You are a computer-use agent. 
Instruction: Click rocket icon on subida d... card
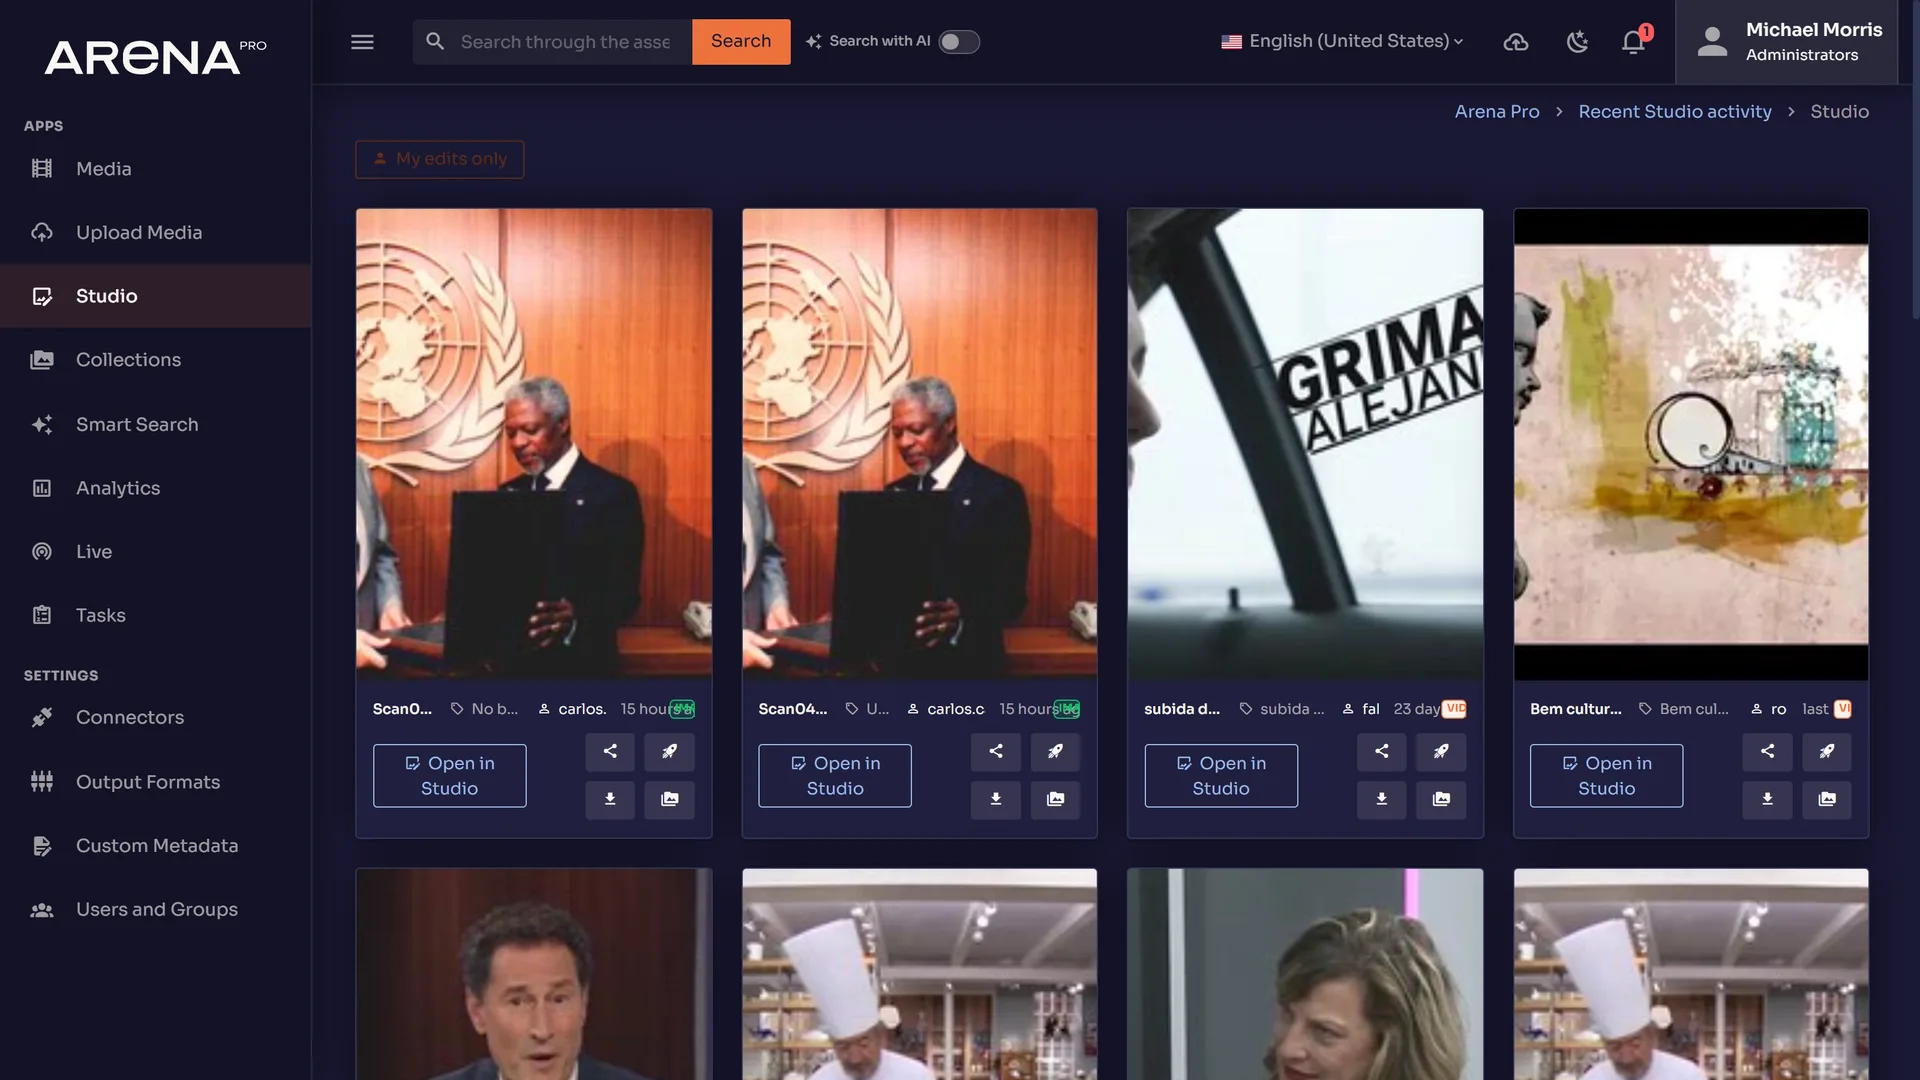(x=1441, y=751)
